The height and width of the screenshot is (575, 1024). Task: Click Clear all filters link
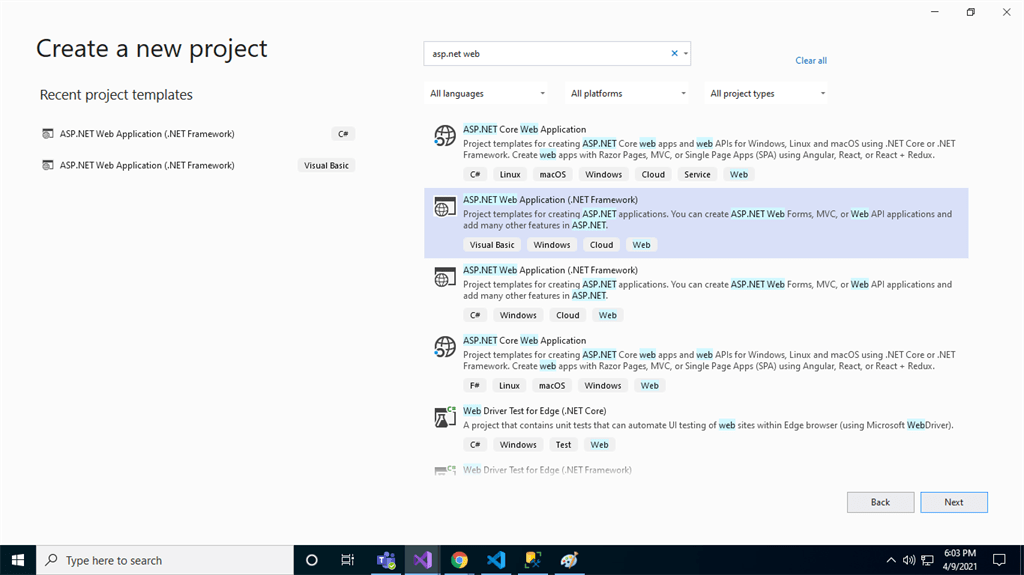810,60
